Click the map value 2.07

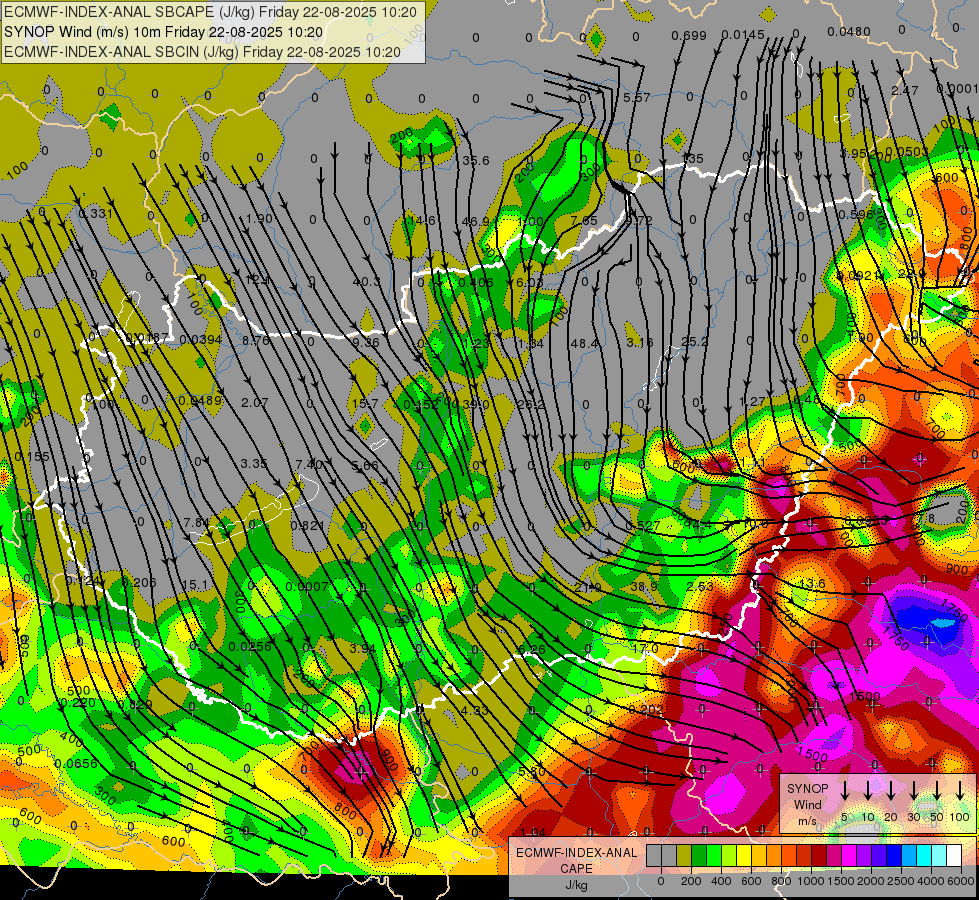[255, 402]
